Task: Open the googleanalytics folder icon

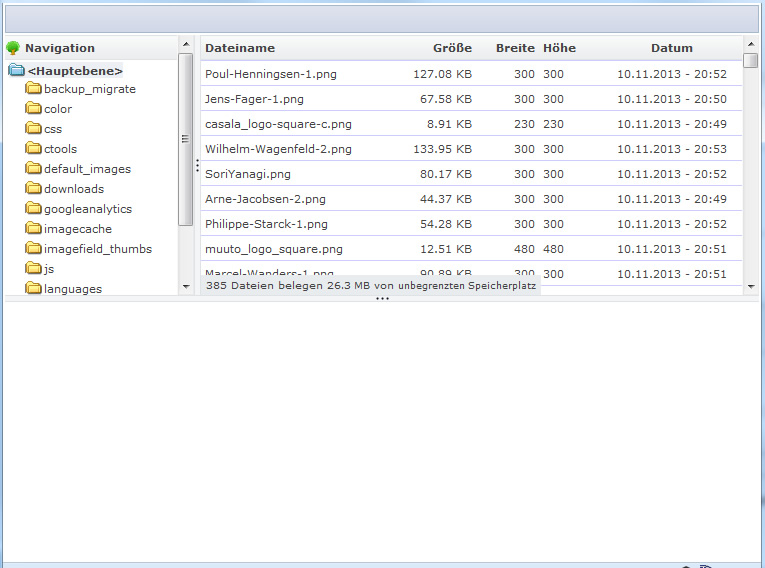Action: 33,209
